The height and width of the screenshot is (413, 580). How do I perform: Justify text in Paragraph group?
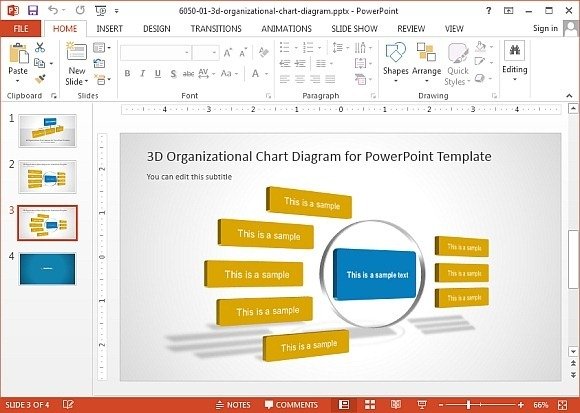[x=330, y=79]
